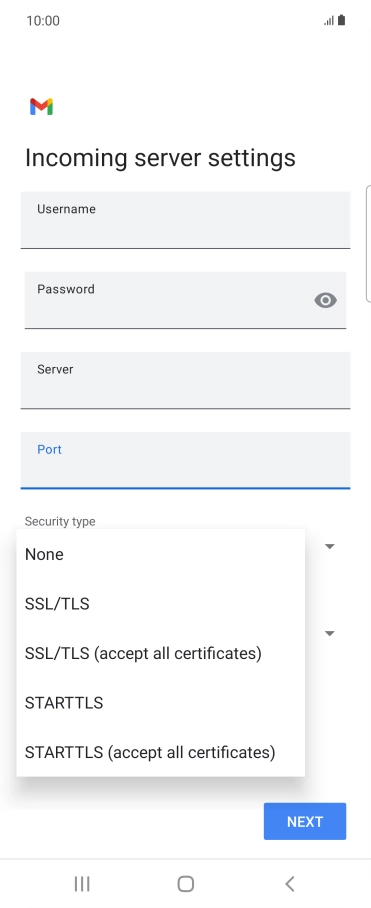Tap the battery icon in status bar
The image size is (371, 908).
[x=341, y=20]
